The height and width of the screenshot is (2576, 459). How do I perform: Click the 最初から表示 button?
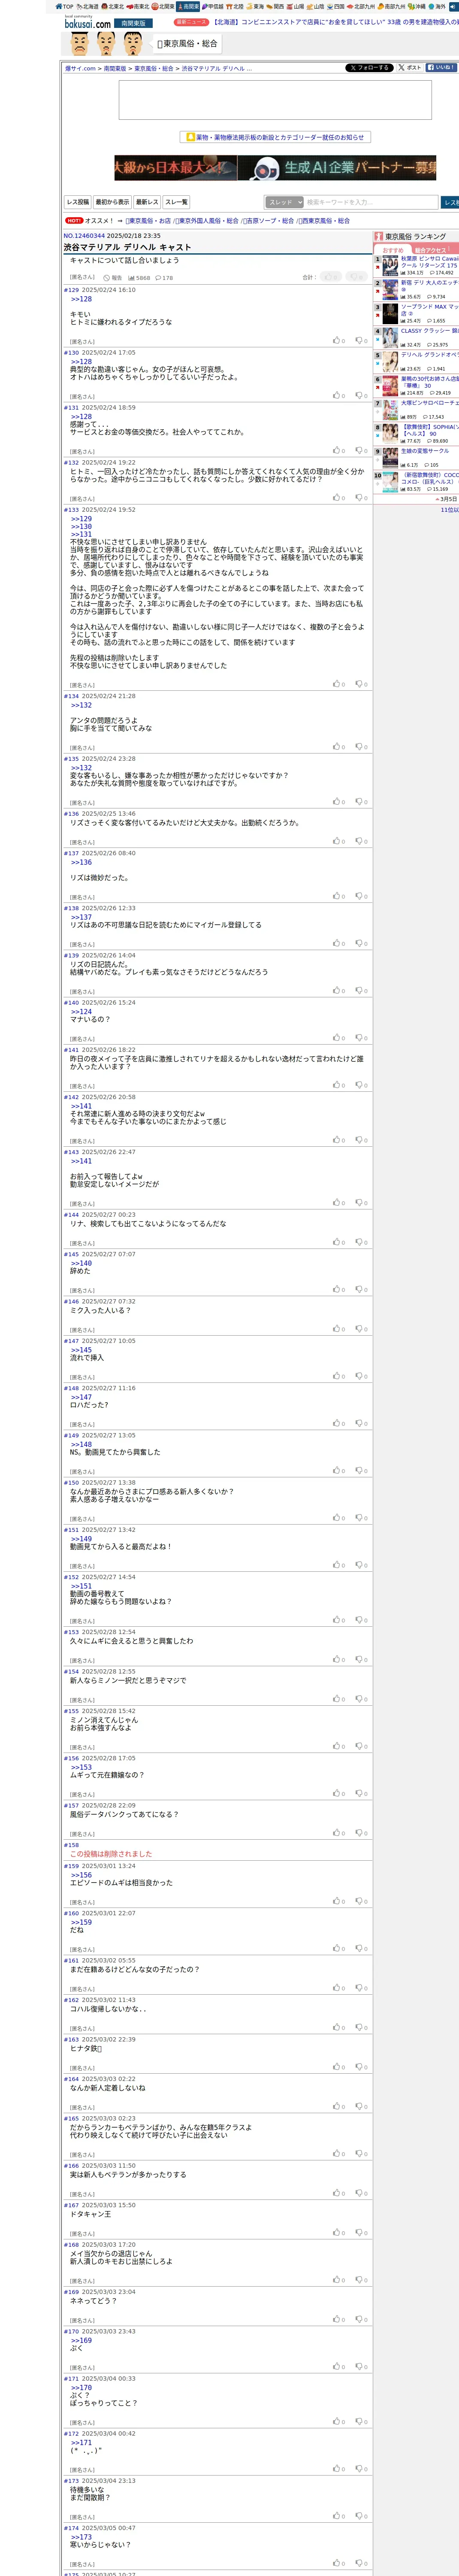pyautogui.click(x=112, y=202)
